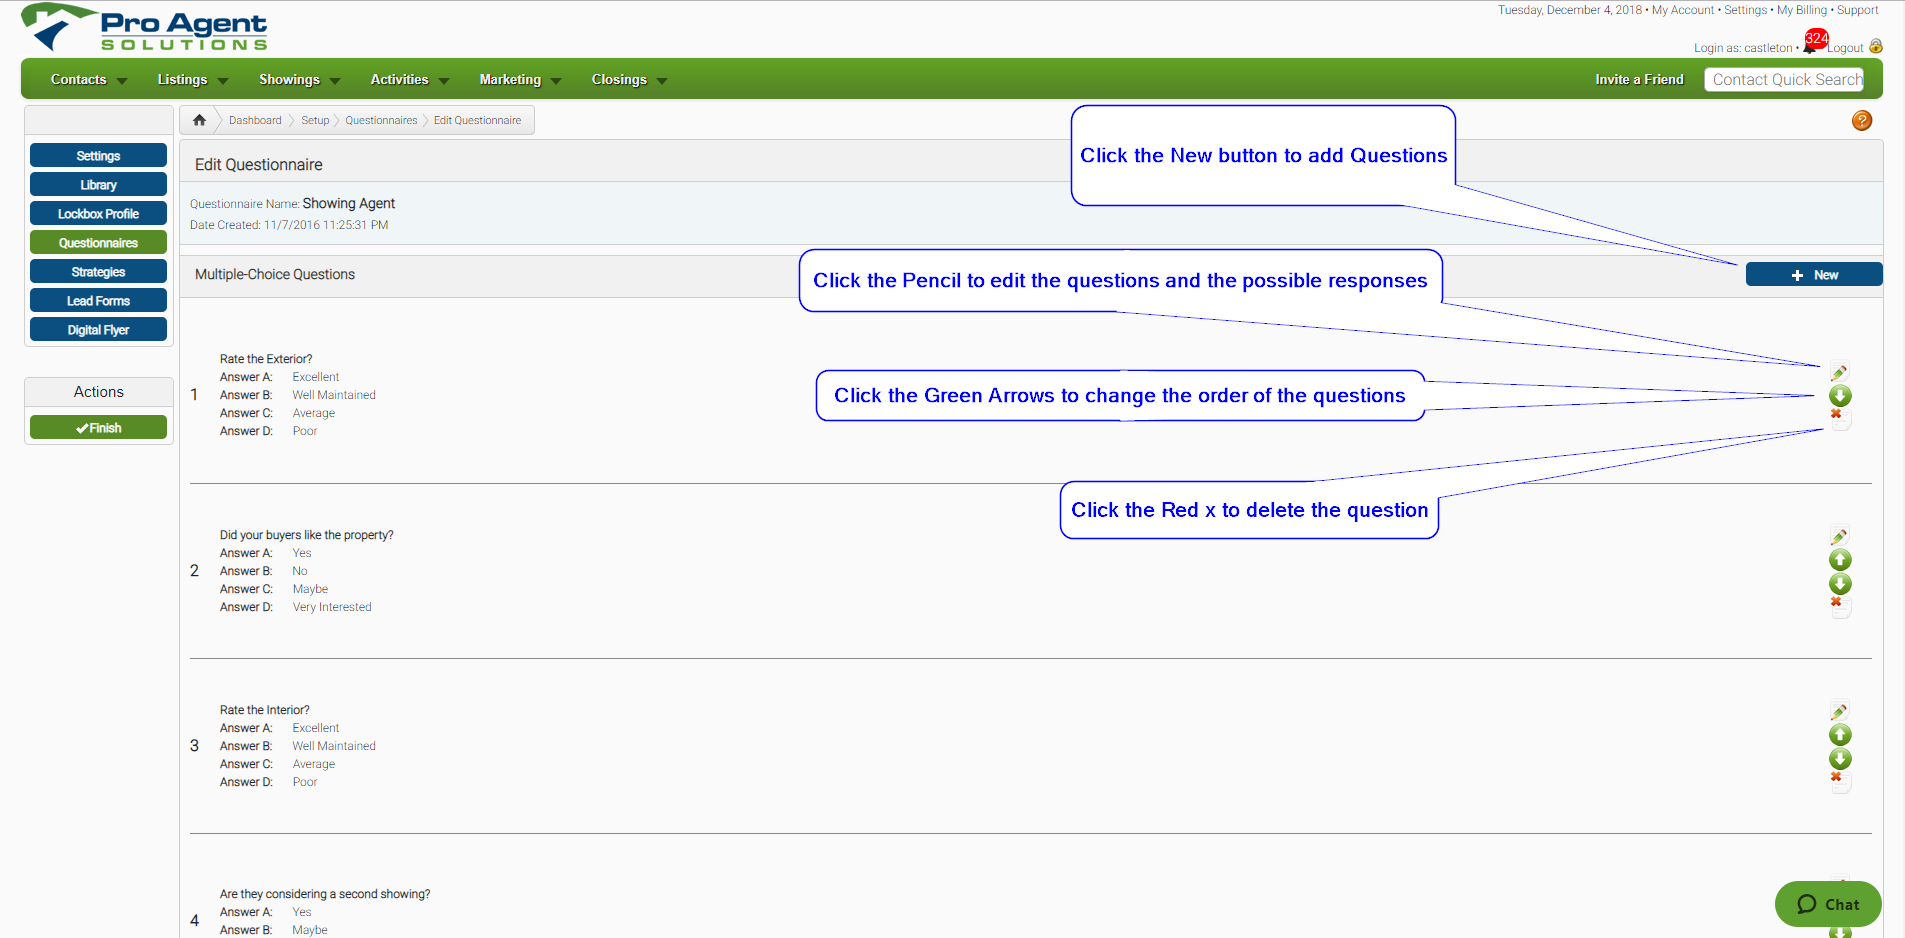Open Library in the left sidebar
The height and width of the screenshot is (938, 1905).
click(x=98, y=185)
